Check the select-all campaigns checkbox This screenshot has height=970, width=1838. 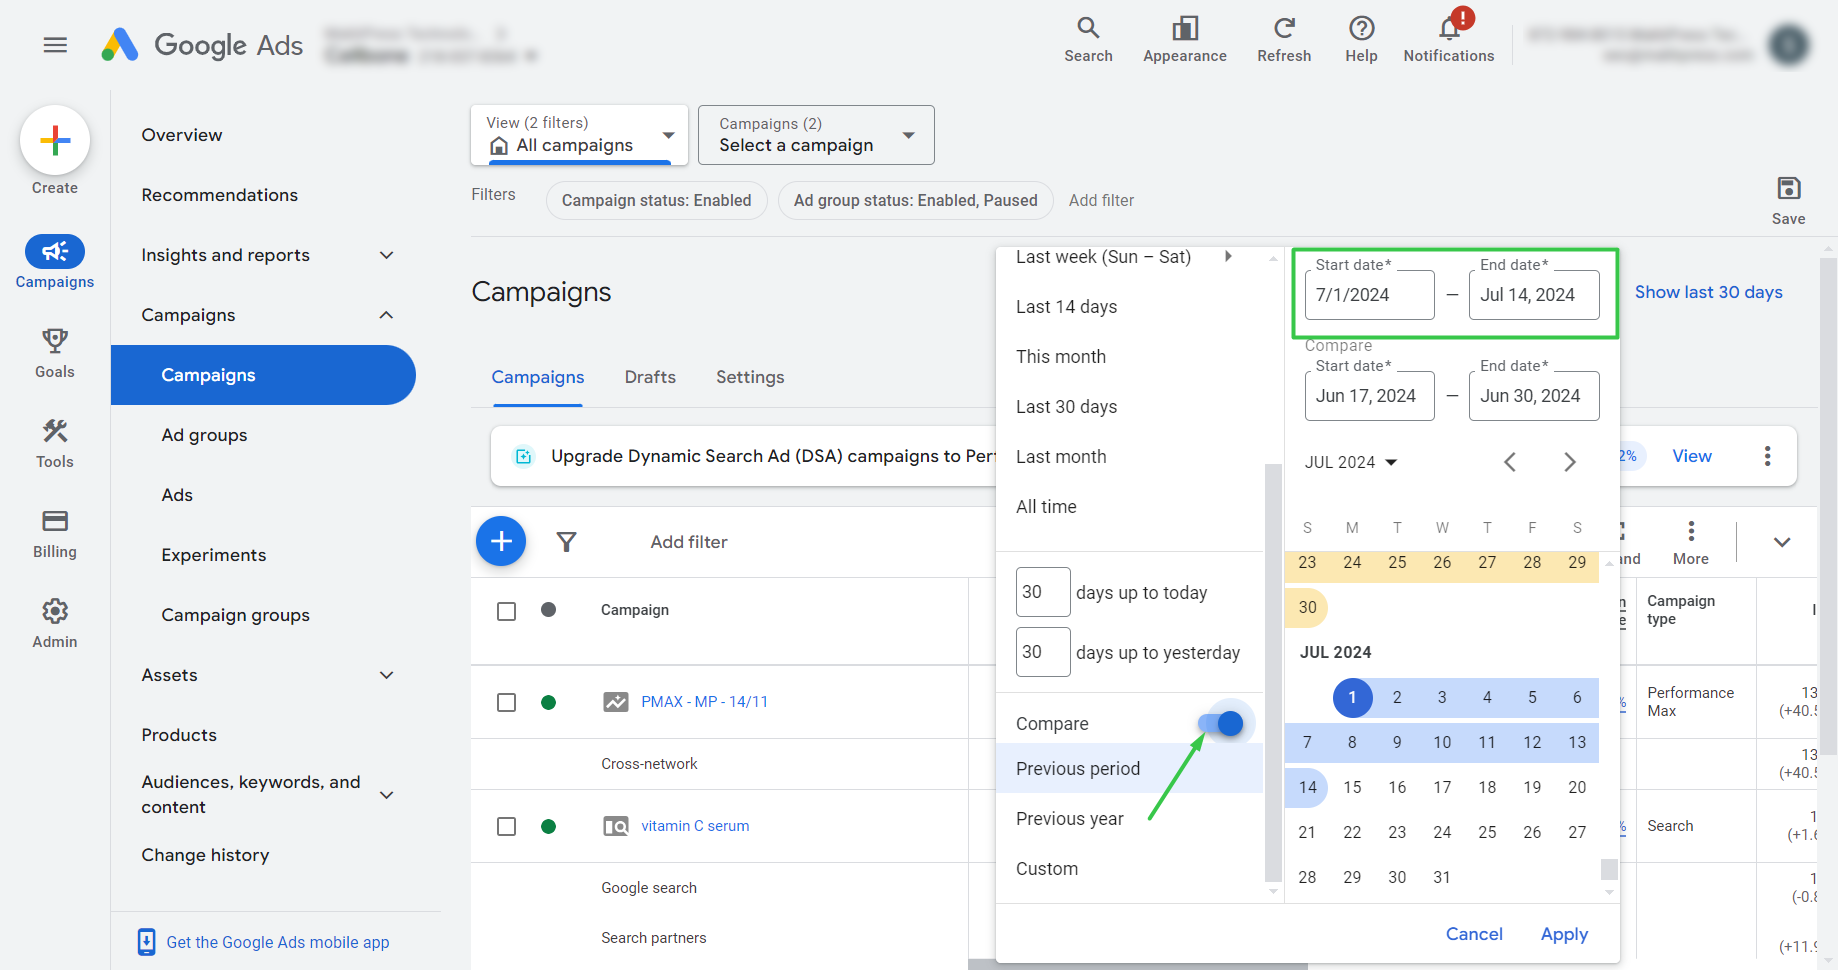[507, 611]
